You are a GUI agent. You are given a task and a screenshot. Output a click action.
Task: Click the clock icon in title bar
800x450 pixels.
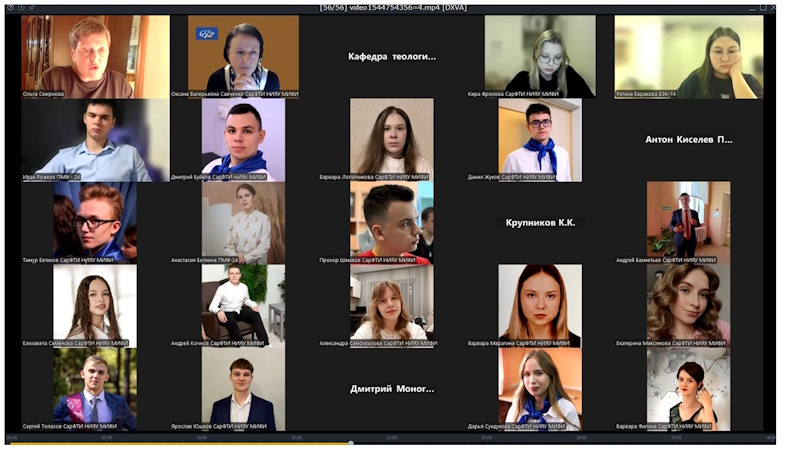pyautogui.click(x=20, y=7)
